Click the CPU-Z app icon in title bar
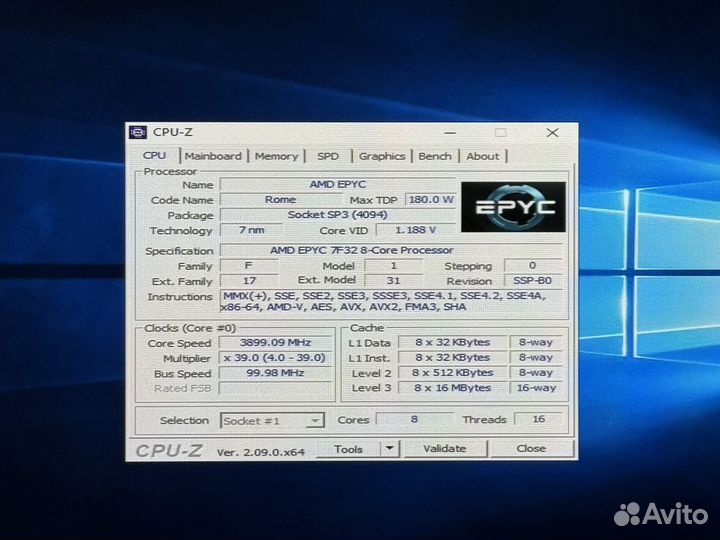This screenshot has width=720, height=540. click(x=138, y=133)
